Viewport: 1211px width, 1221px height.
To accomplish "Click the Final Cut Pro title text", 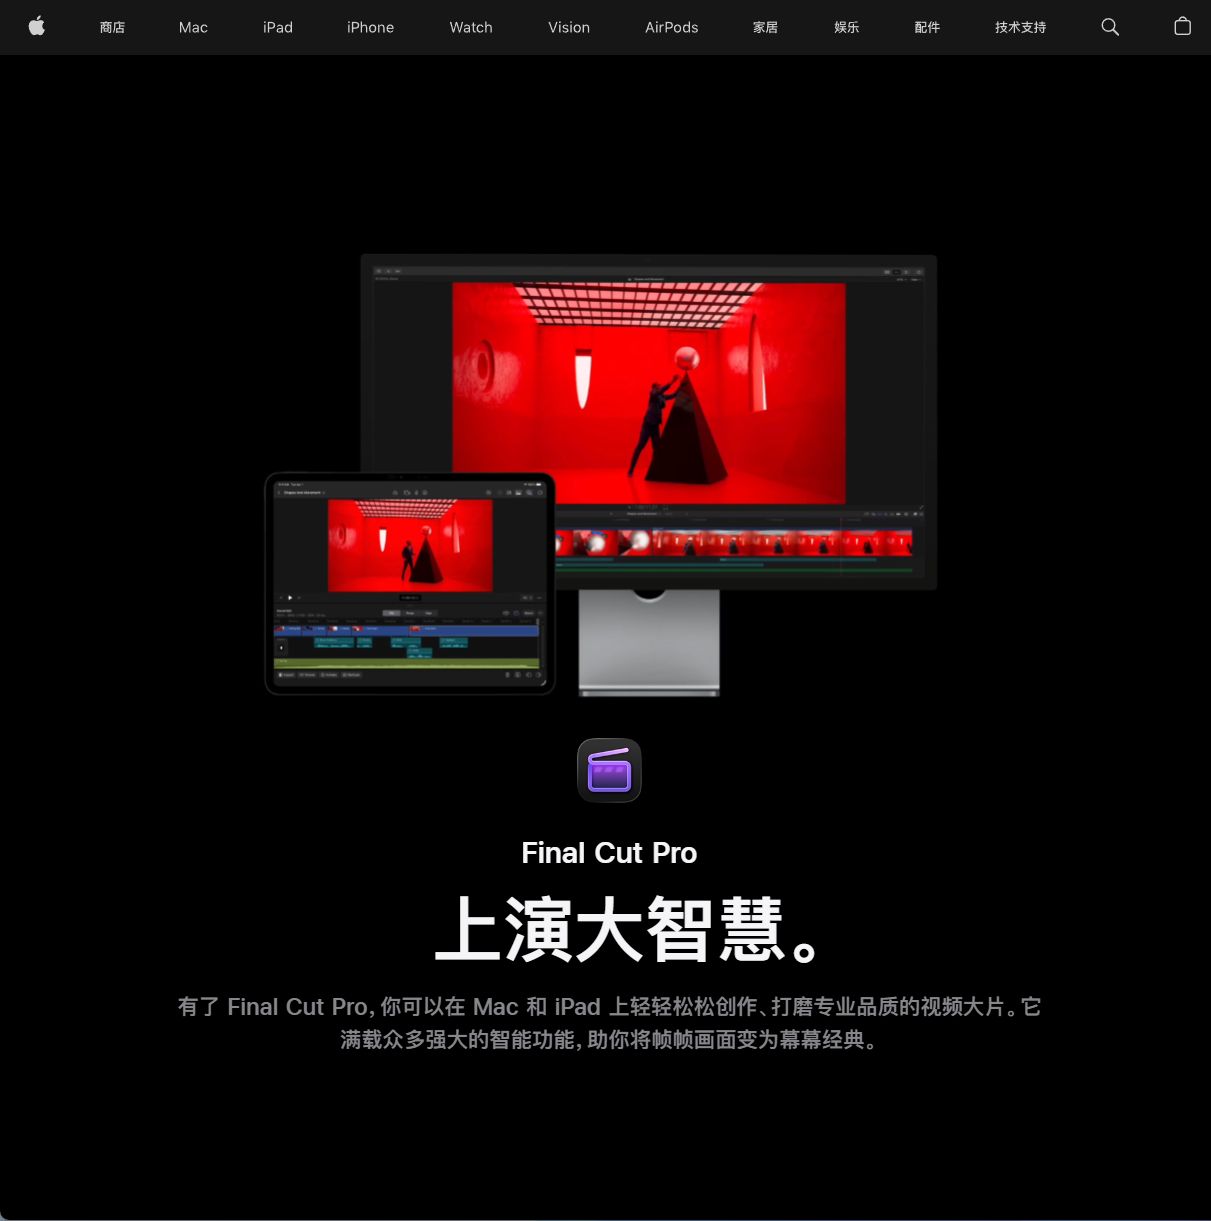I will pos(609,853).
